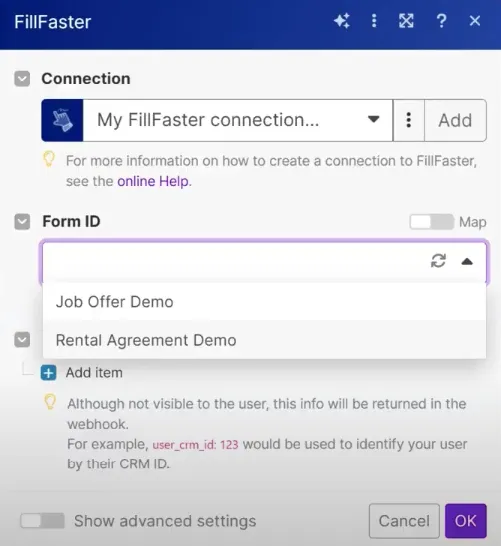Click the Add item label
The height and width of the screenshot is (546, 501).
pos(94,373)
